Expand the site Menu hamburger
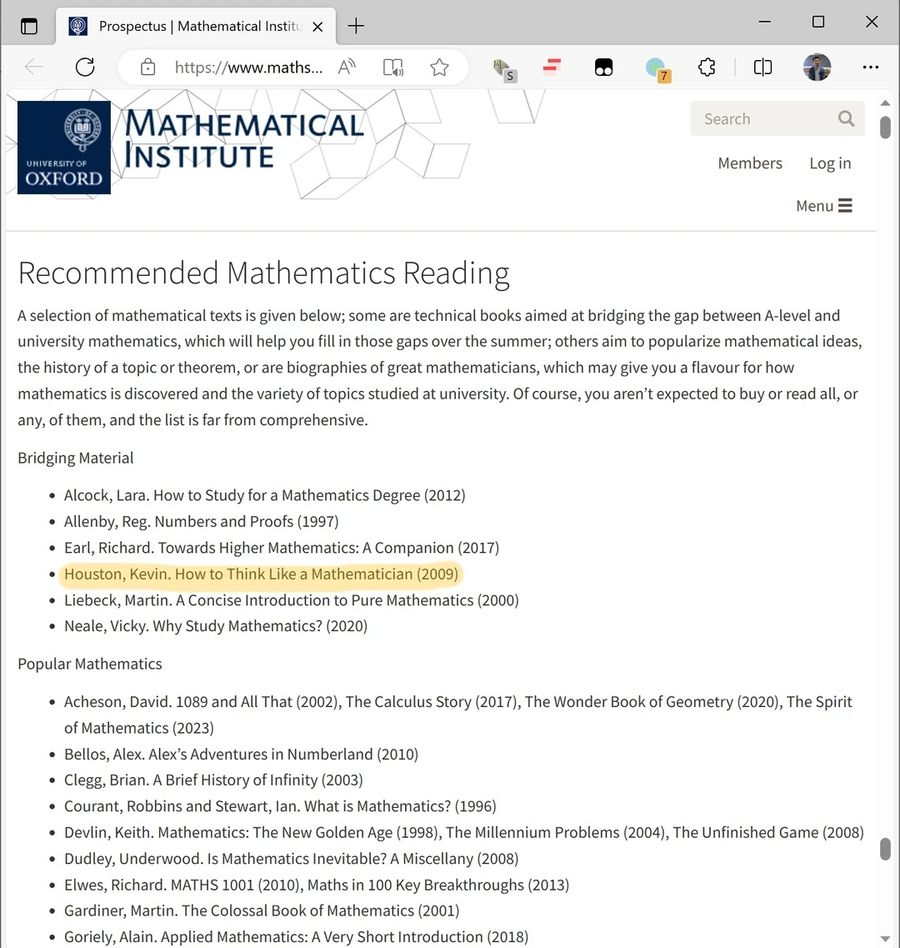The height and width of the screenshot is (948, 900). [824, 206]
